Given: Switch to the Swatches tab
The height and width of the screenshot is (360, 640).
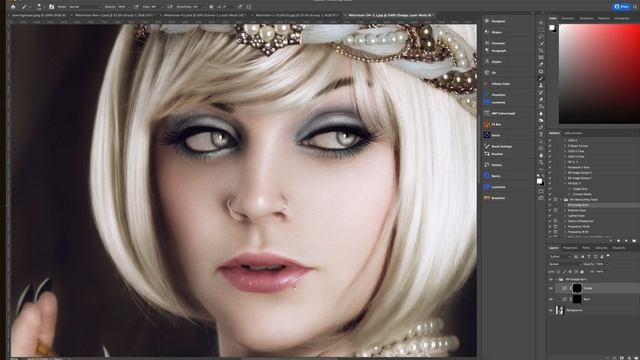Looking at the screenshot, I should click(568, 18).
